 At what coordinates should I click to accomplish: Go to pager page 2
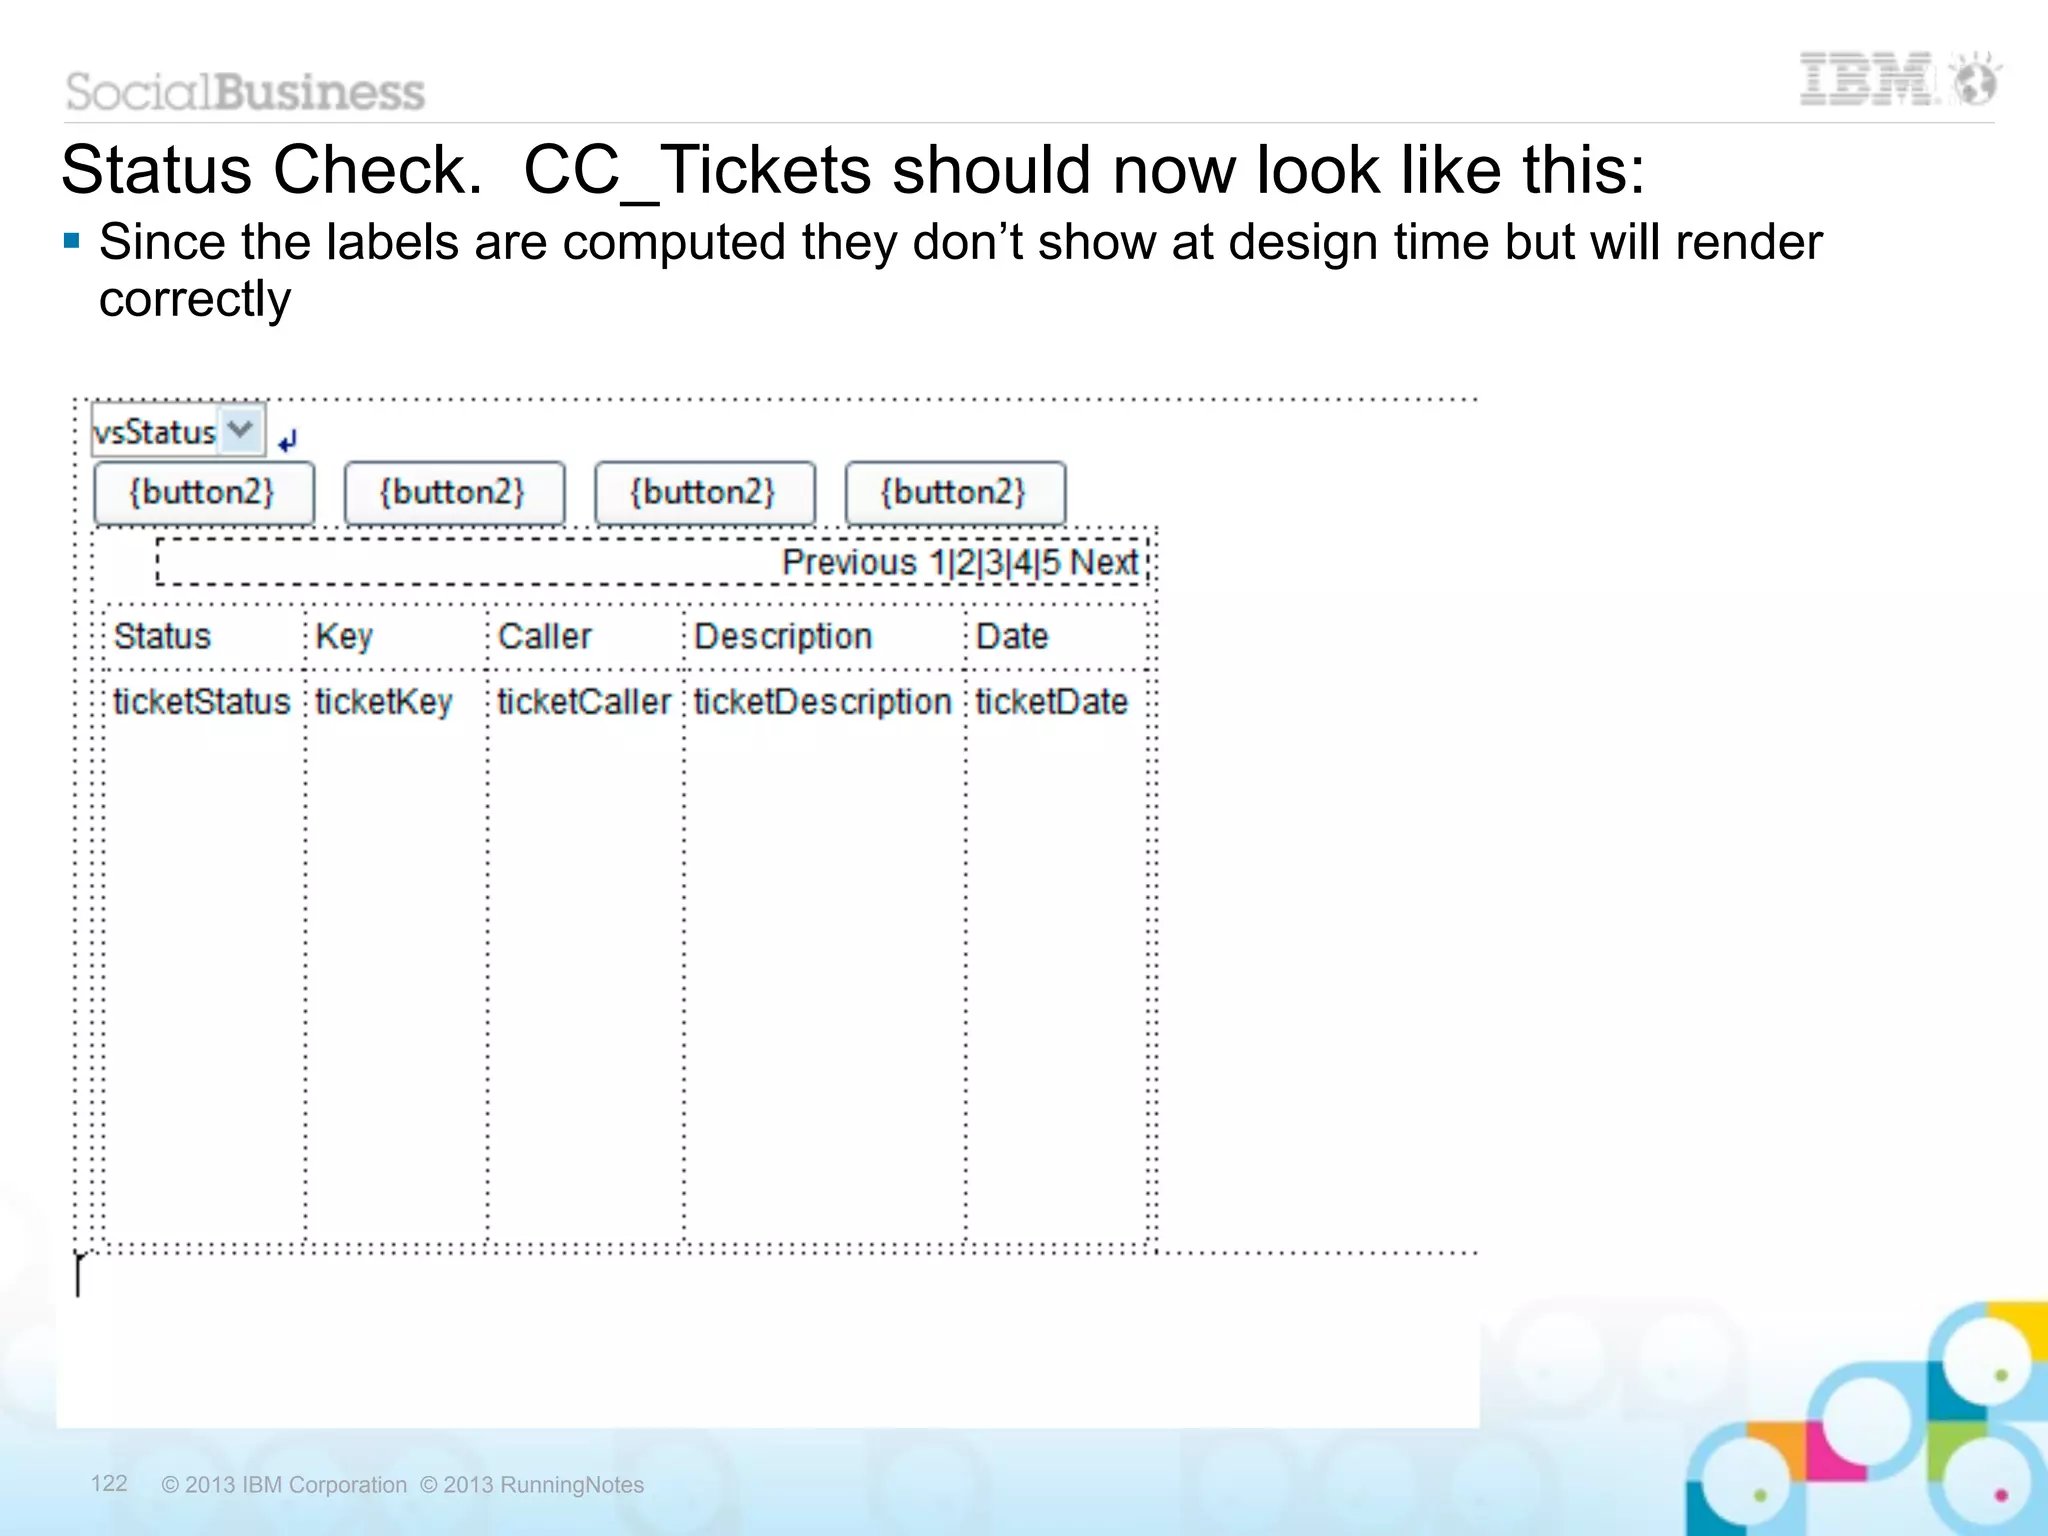[964, 562]
